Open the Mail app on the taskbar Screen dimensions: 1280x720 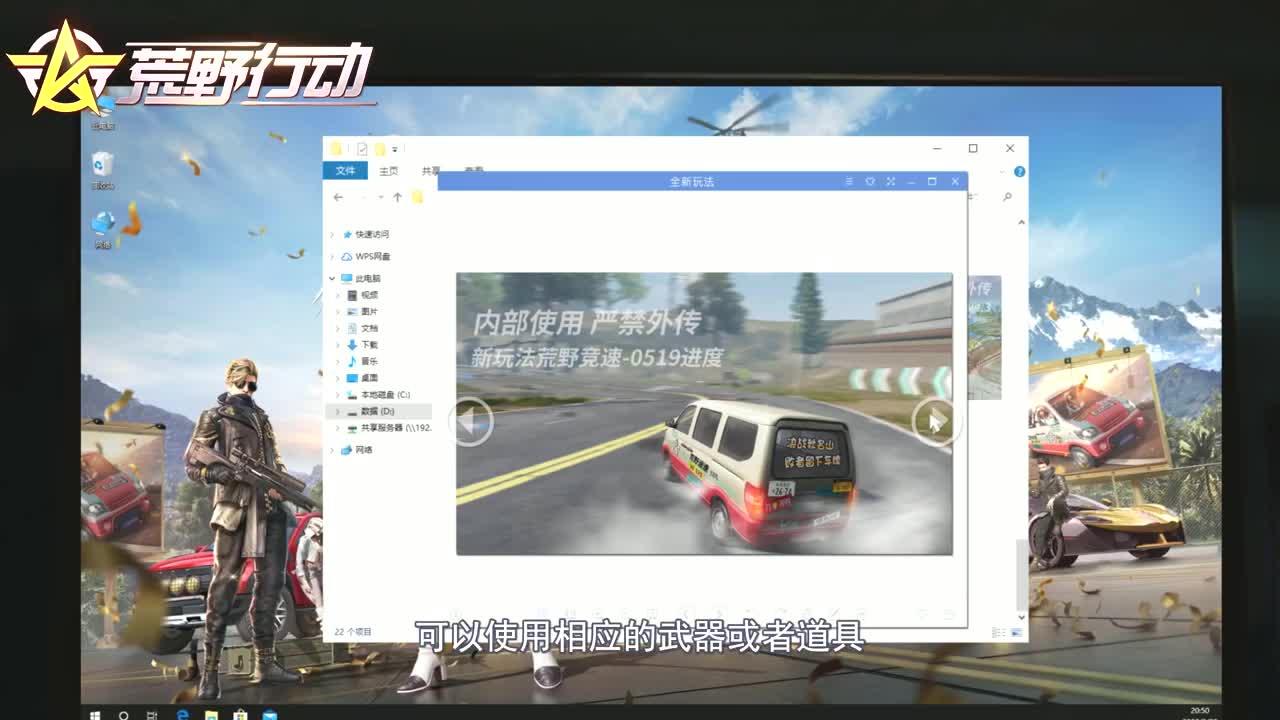[270, 715]
